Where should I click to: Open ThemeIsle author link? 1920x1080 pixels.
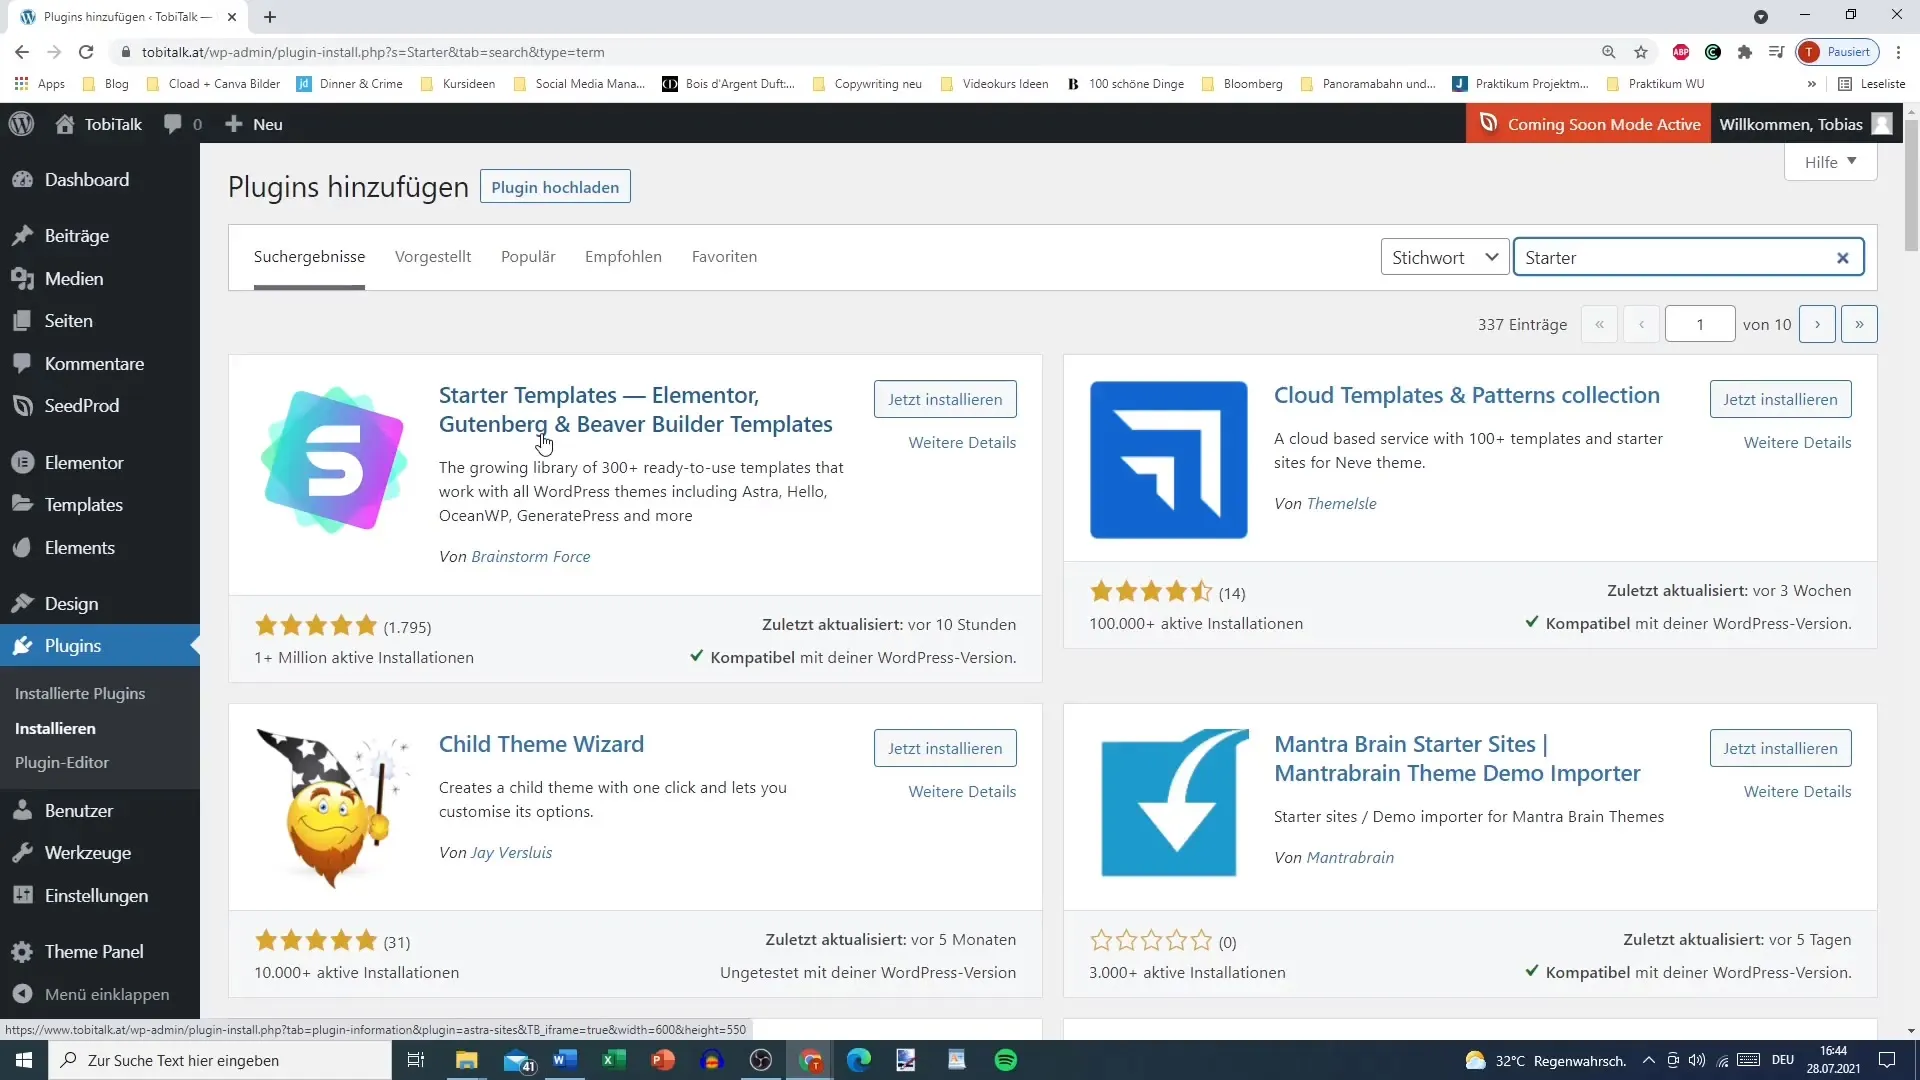pyautogui.click(x=1341, y=504)
